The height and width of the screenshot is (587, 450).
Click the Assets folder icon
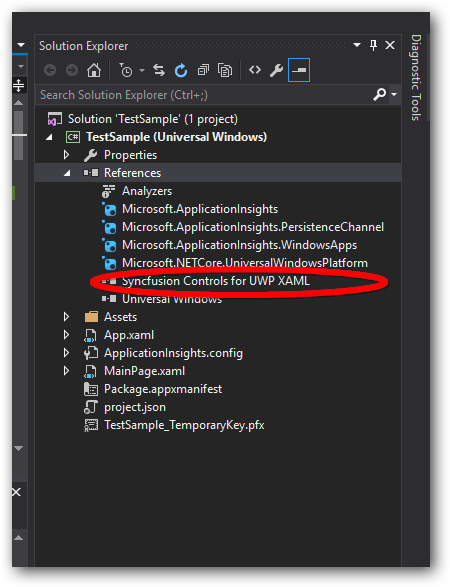91,317
